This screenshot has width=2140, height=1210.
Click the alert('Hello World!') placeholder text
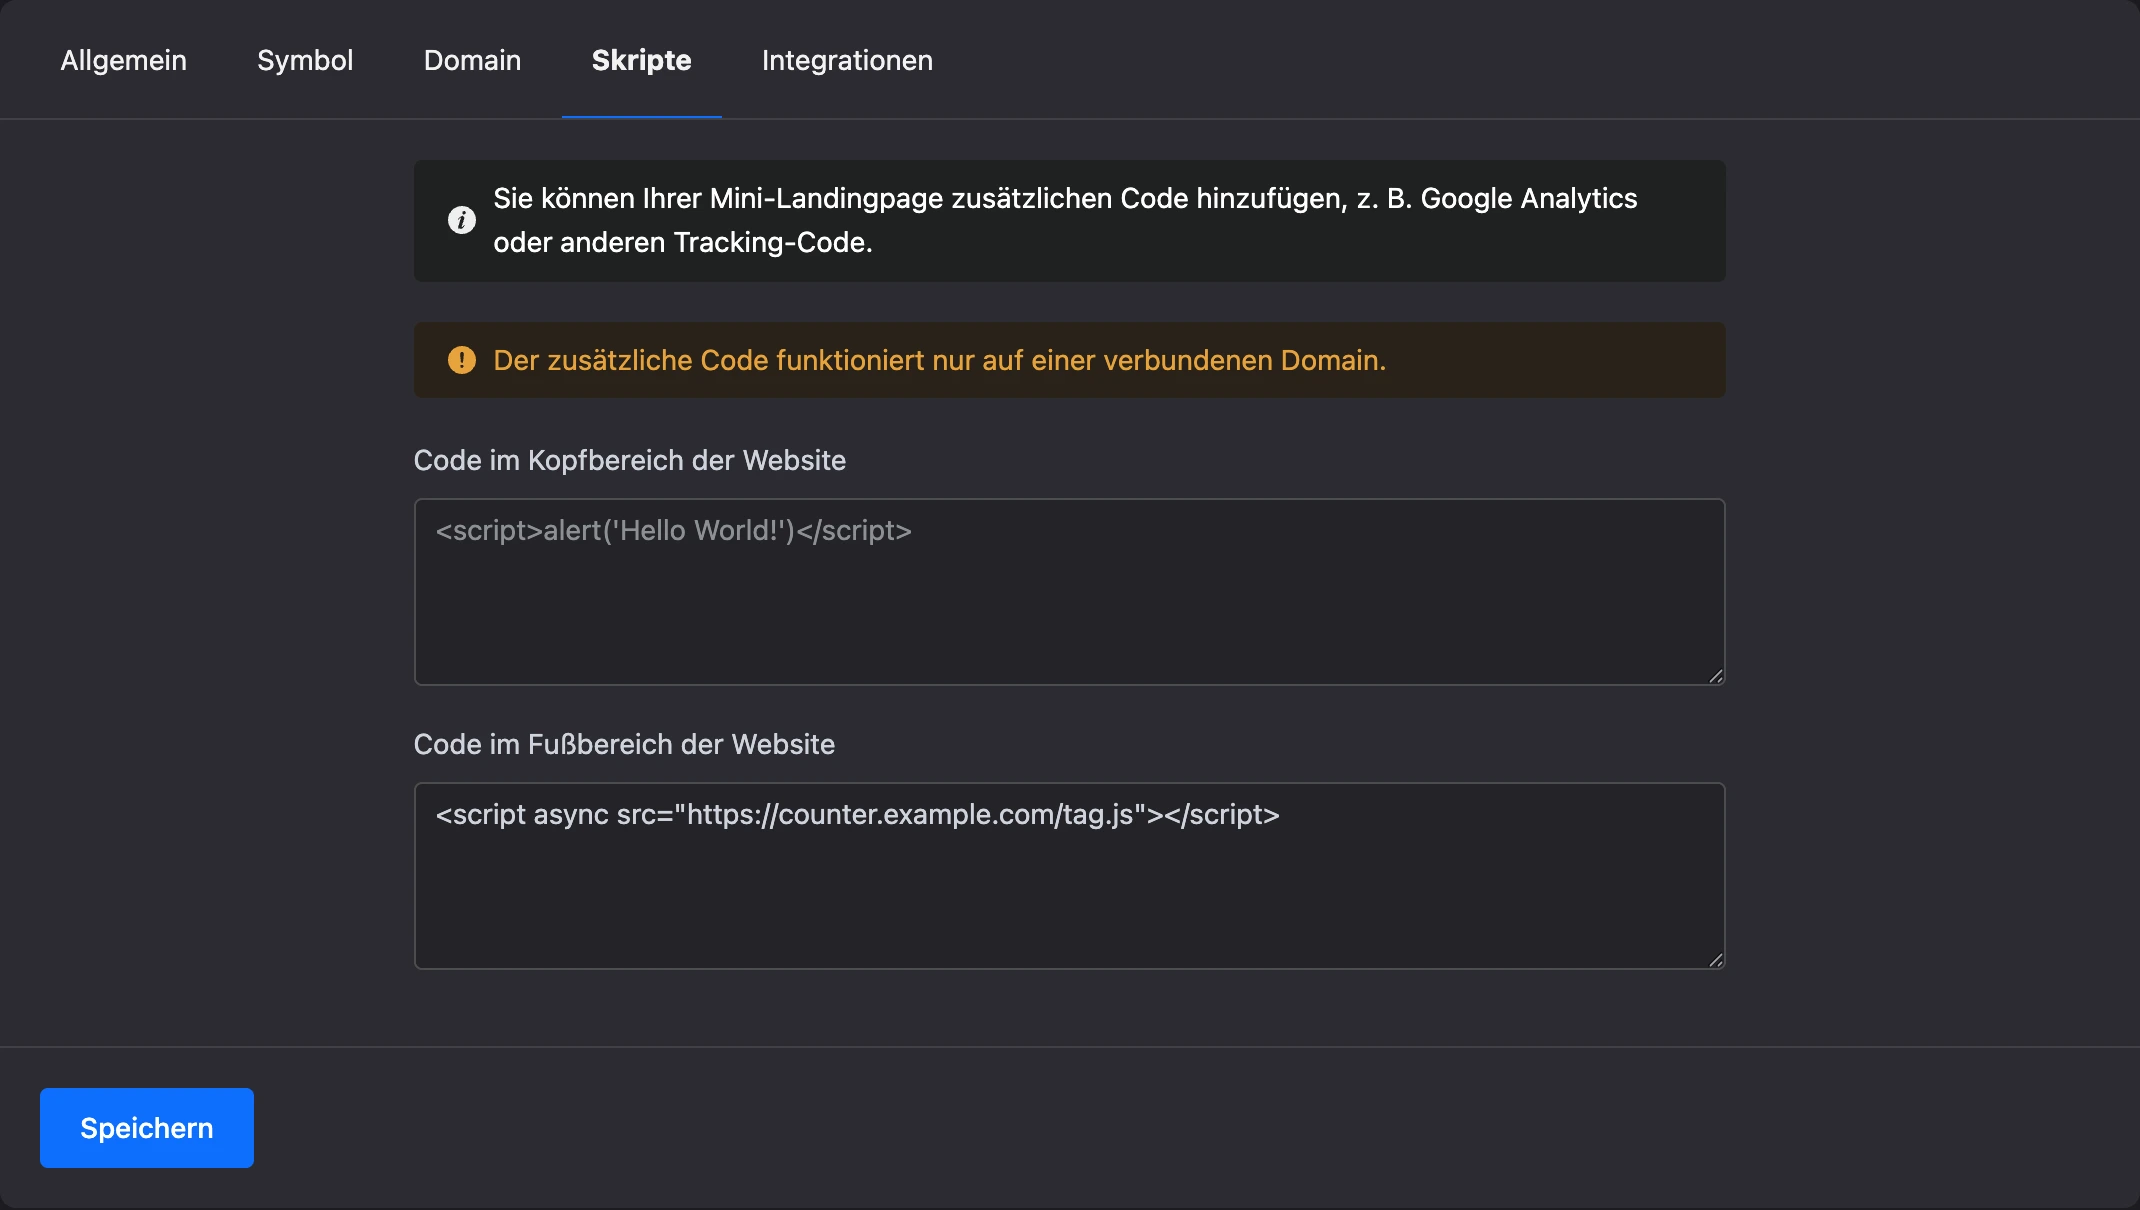click(673, 530)
